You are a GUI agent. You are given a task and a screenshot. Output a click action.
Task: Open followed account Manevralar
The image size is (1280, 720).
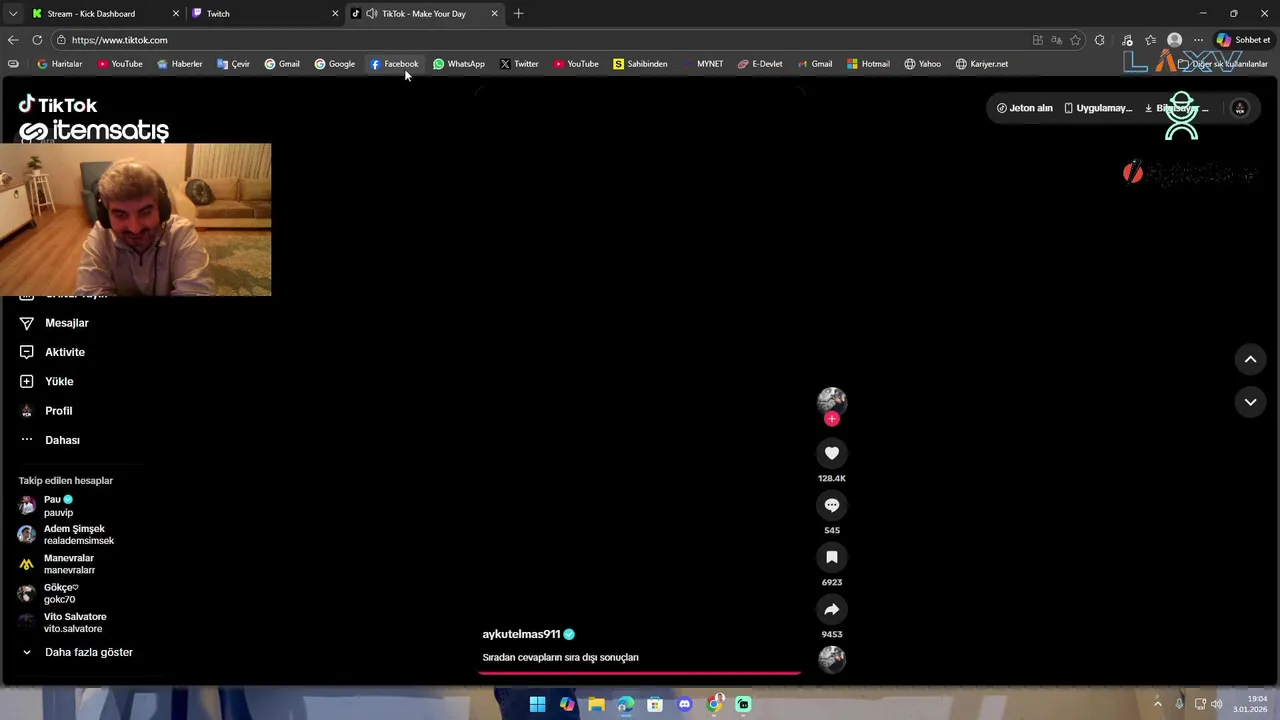point(57,564)
